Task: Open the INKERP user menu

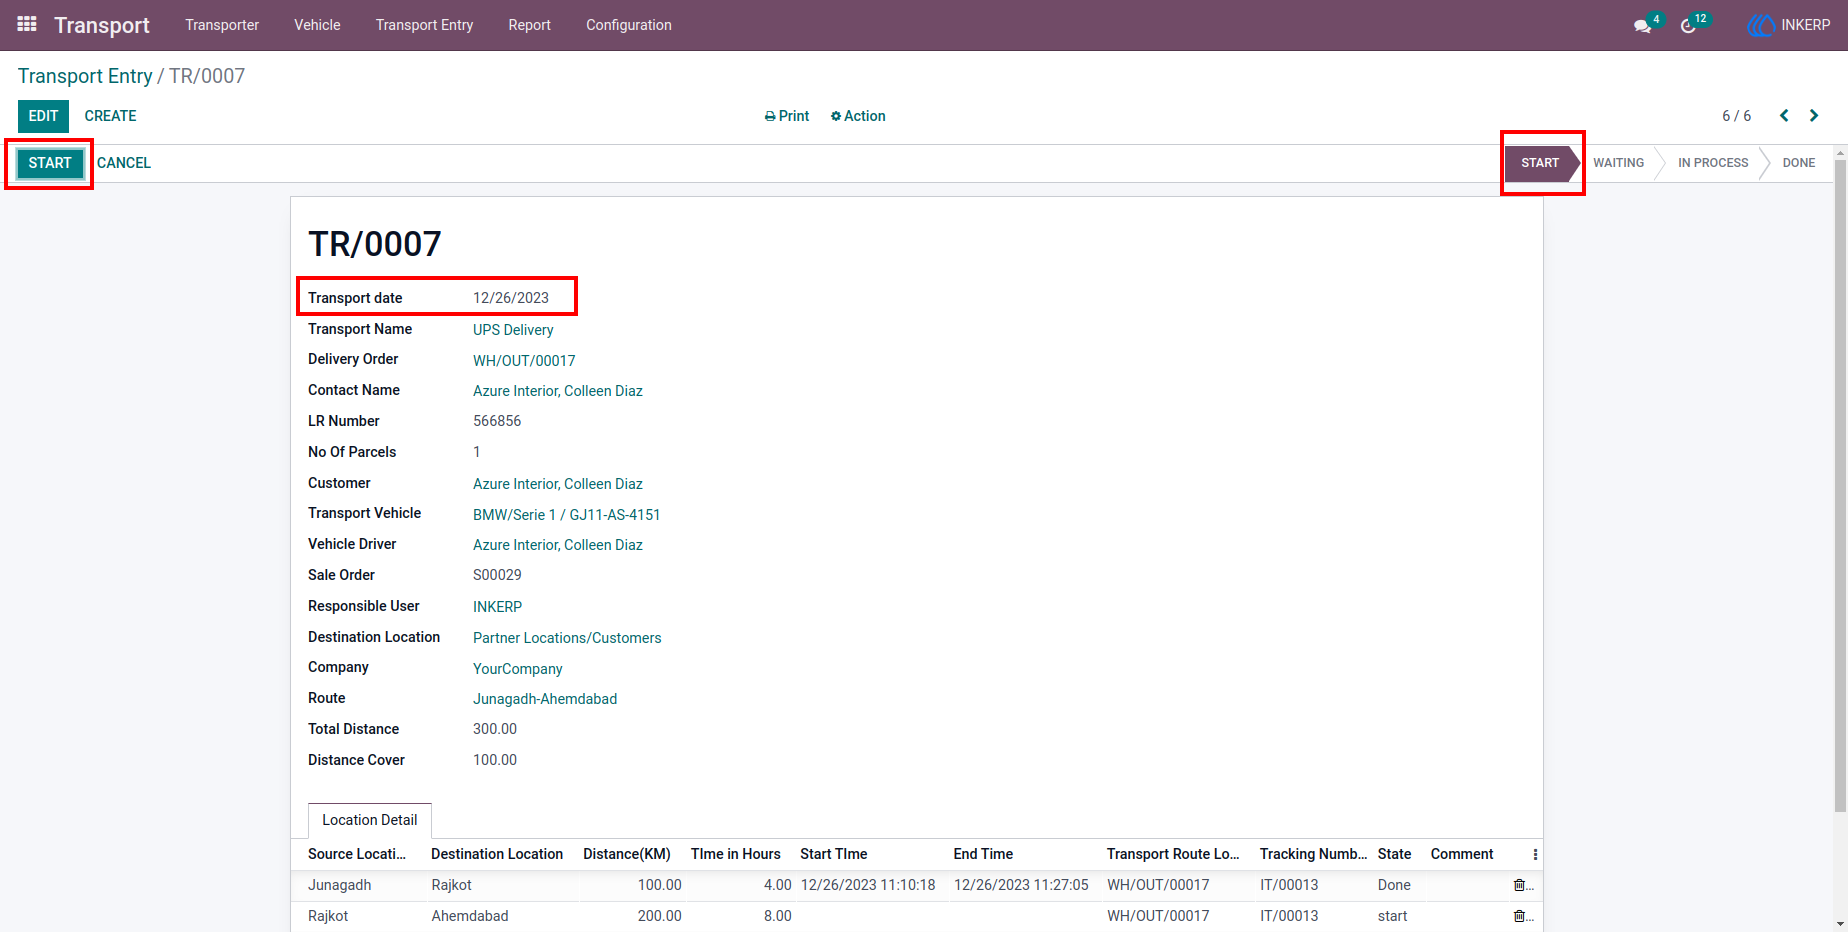Action: [1789, 25]
